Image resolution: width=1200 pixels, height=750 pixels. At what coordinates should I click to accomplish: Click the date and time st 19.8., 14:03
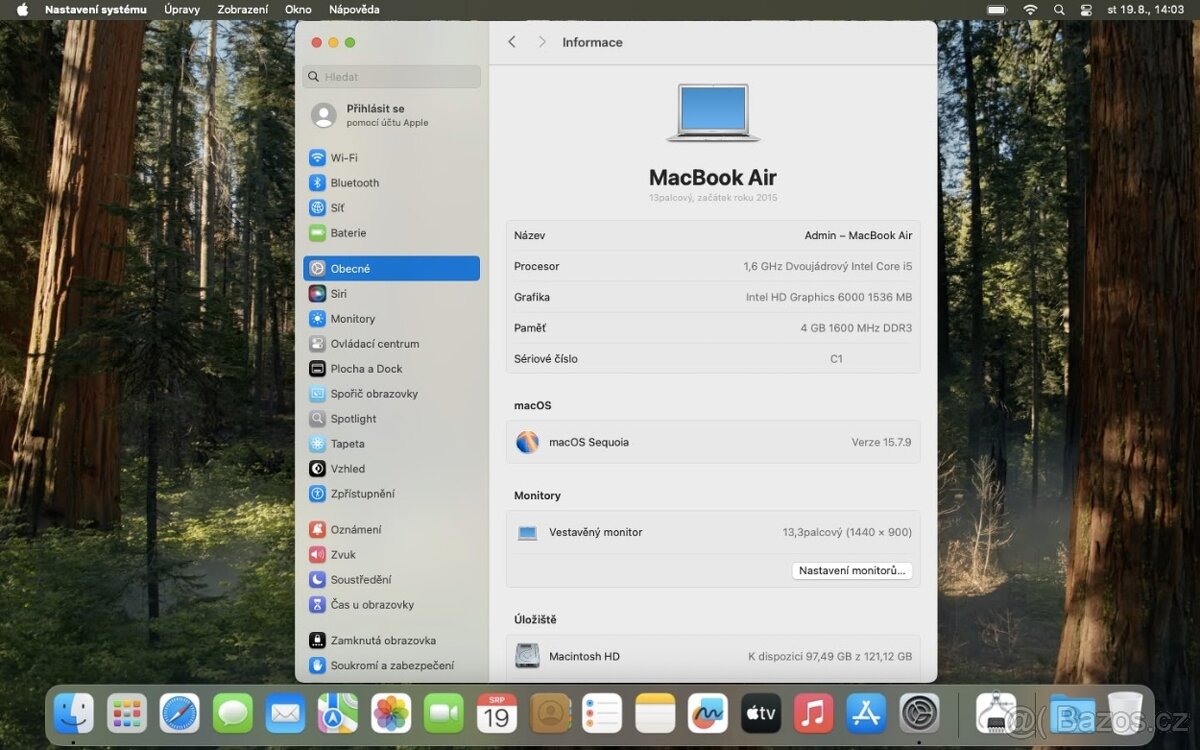click(x=1145, y=9)
